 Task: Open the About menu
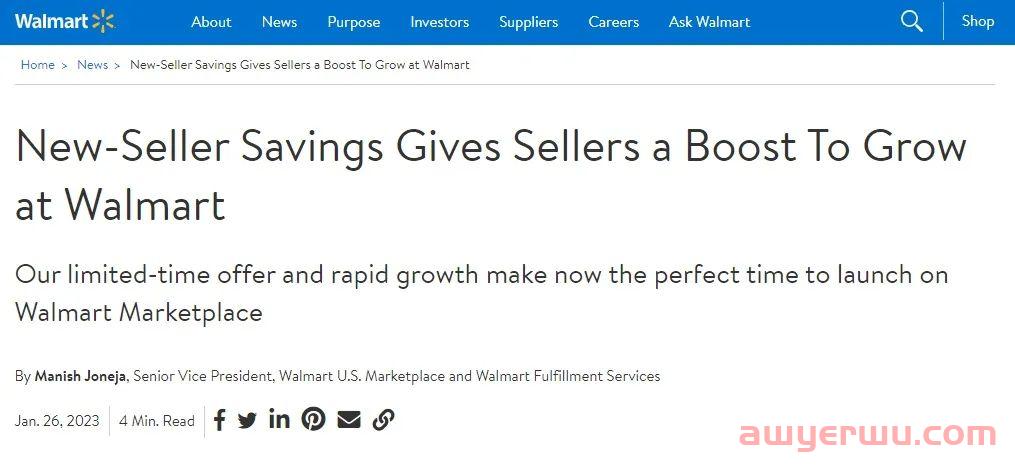tap(211, 22)
